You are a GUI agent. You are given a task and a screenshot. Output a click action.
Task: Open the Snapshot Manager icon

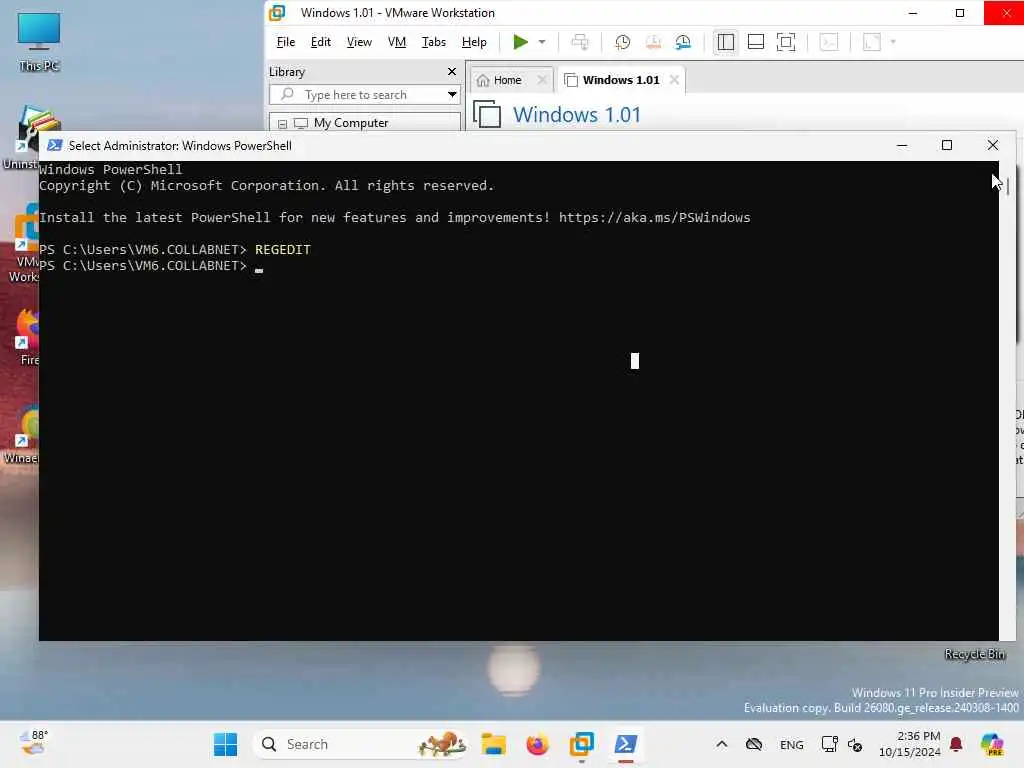[683, 42]
